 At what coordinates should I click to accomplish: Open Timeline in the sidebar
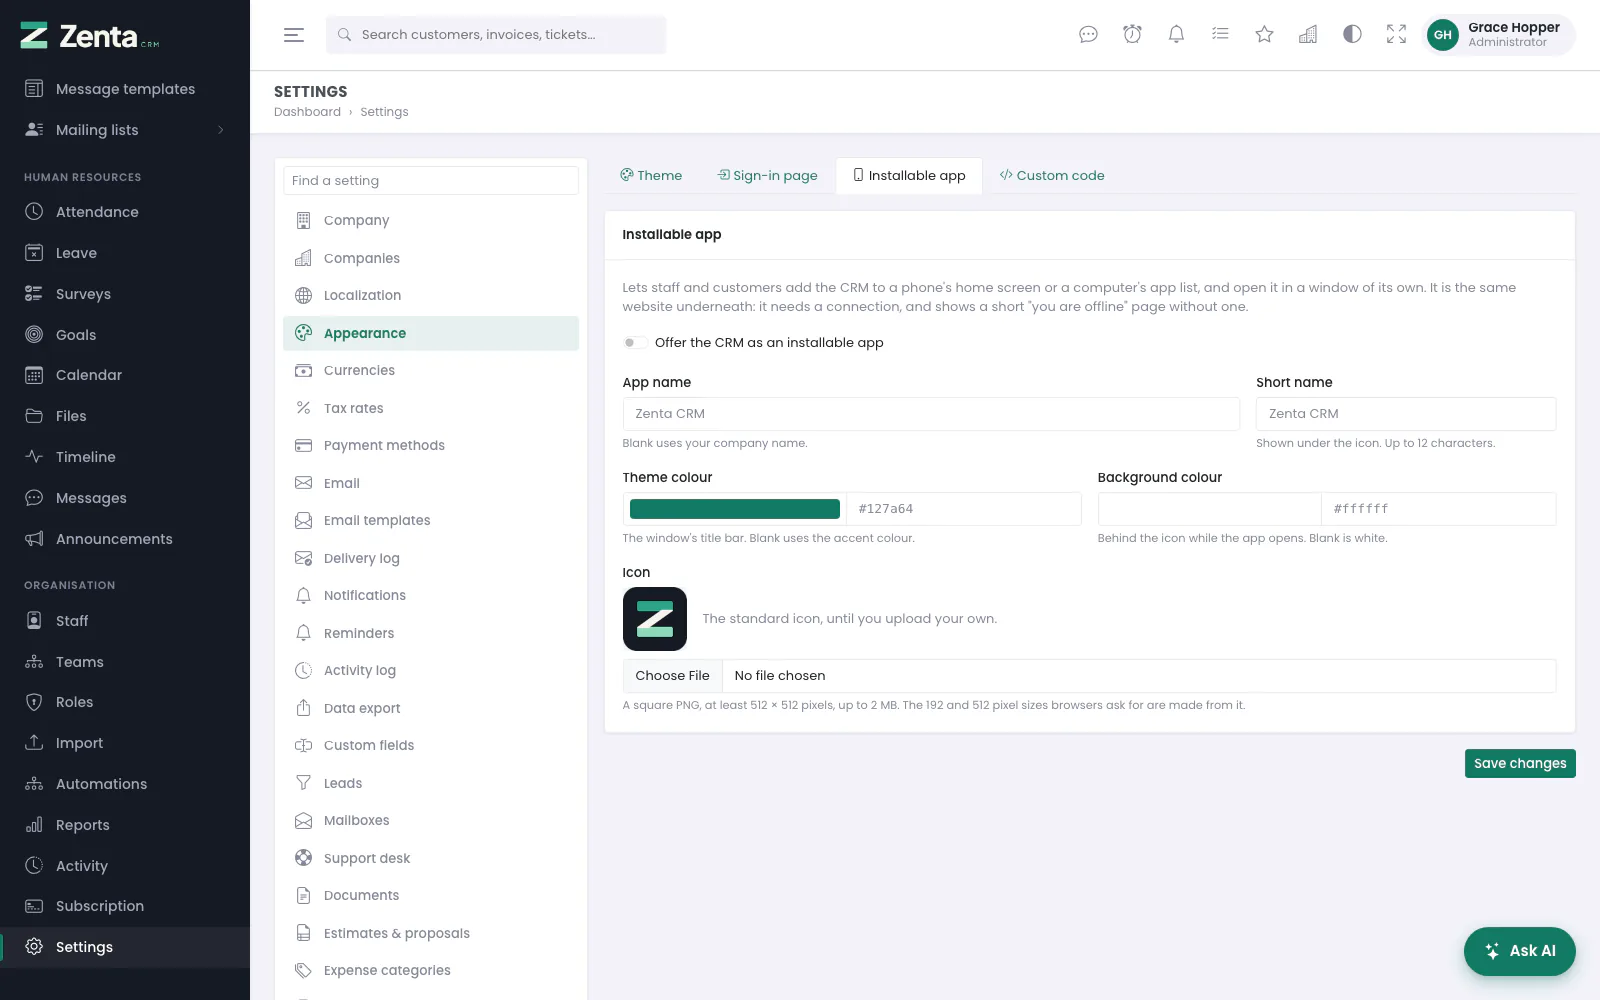(x=125, y=457)
